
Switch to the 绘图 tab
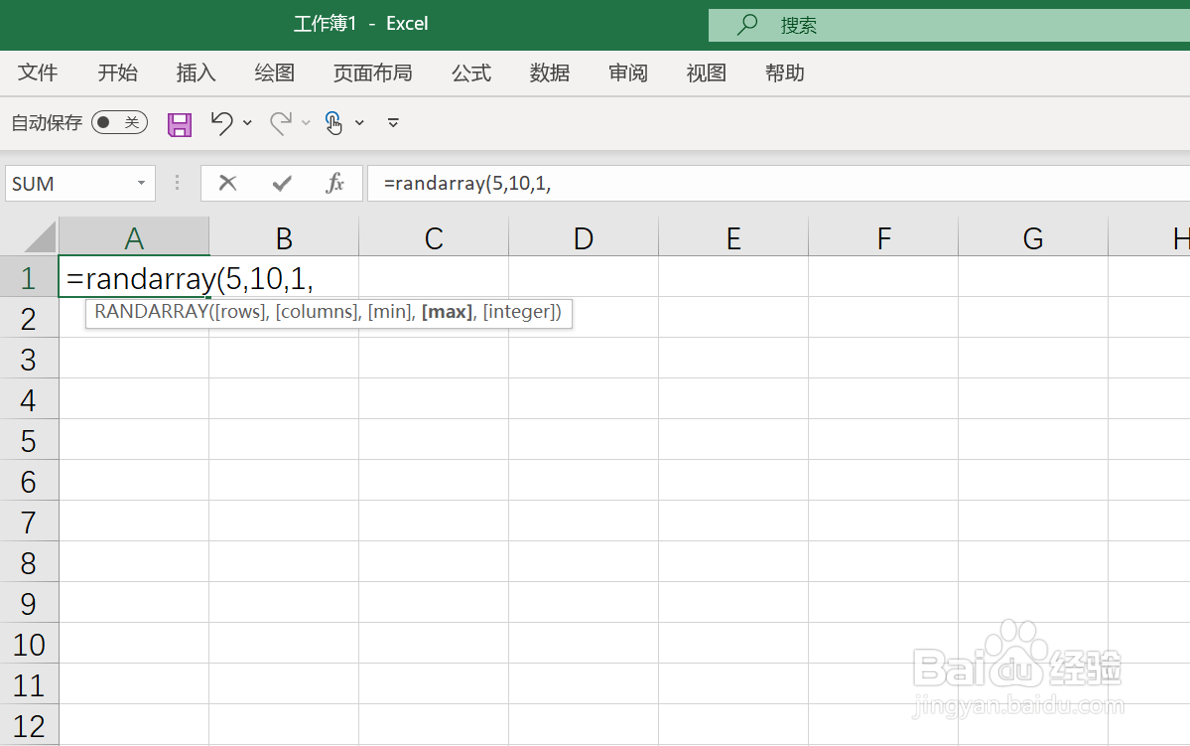point(274,73)
